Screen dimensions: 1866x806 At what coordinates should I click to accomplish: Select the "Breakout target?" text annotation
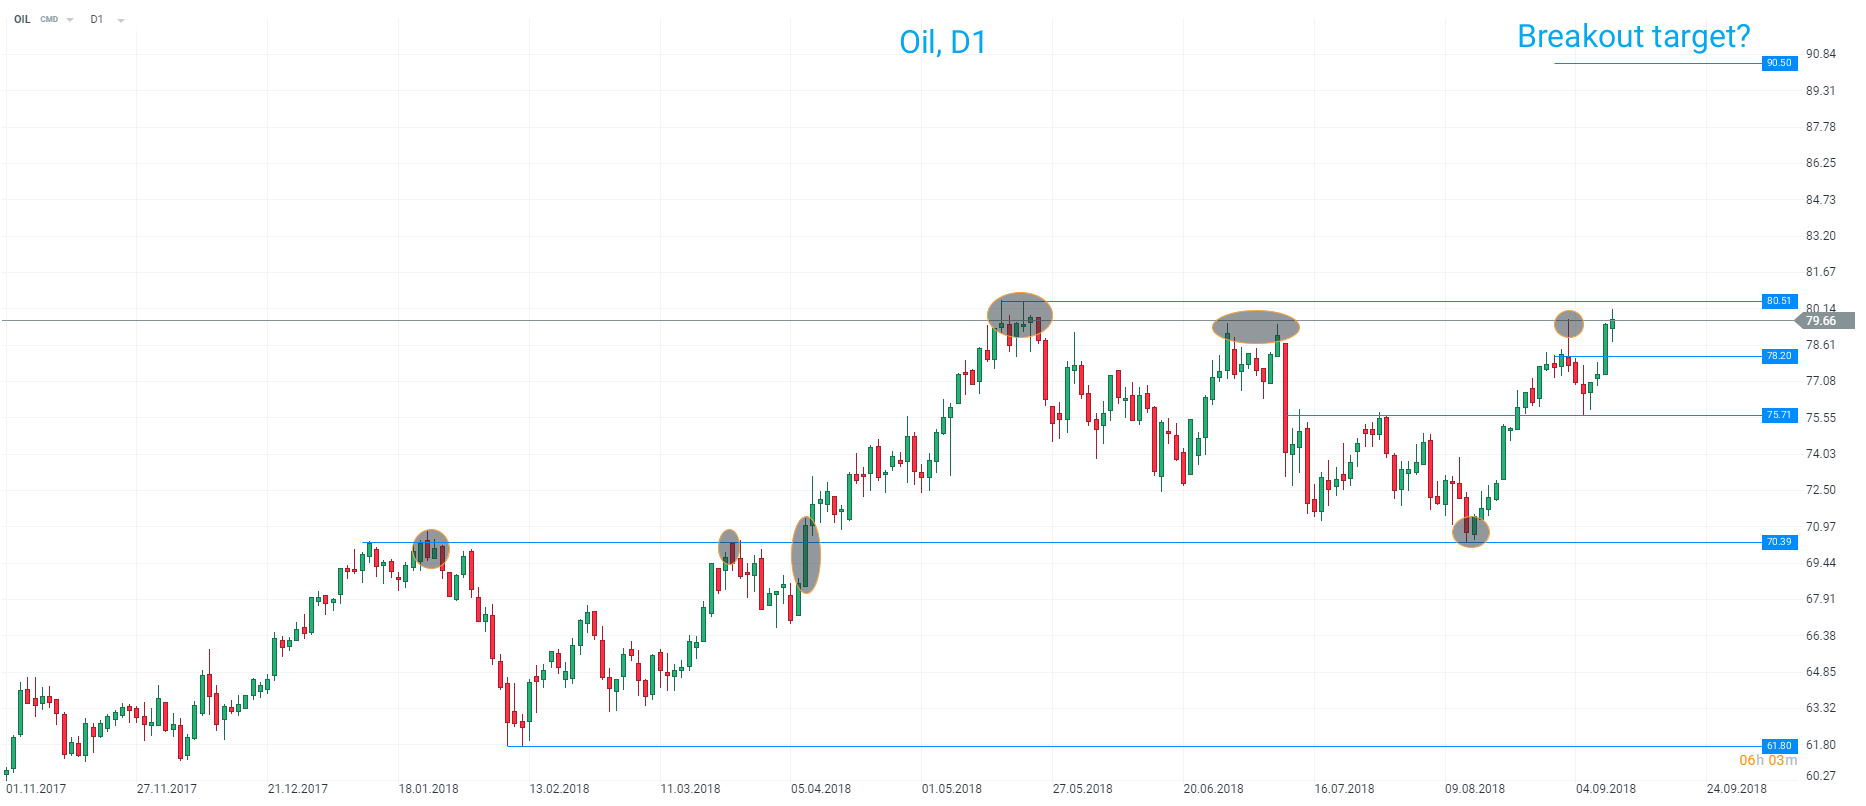click(x=1633, y=37)
